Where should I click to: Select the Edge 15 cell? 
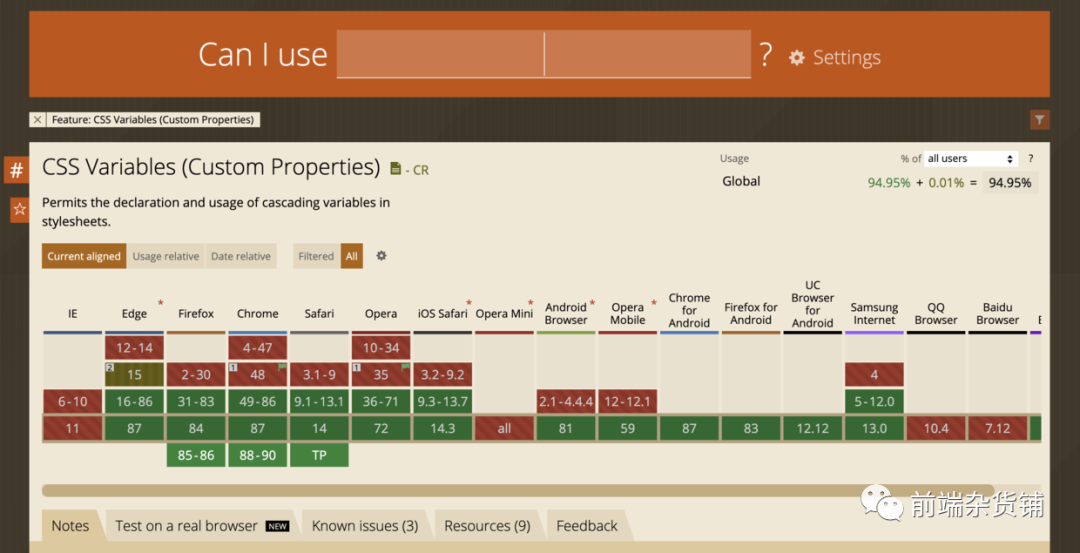(134, 375)
